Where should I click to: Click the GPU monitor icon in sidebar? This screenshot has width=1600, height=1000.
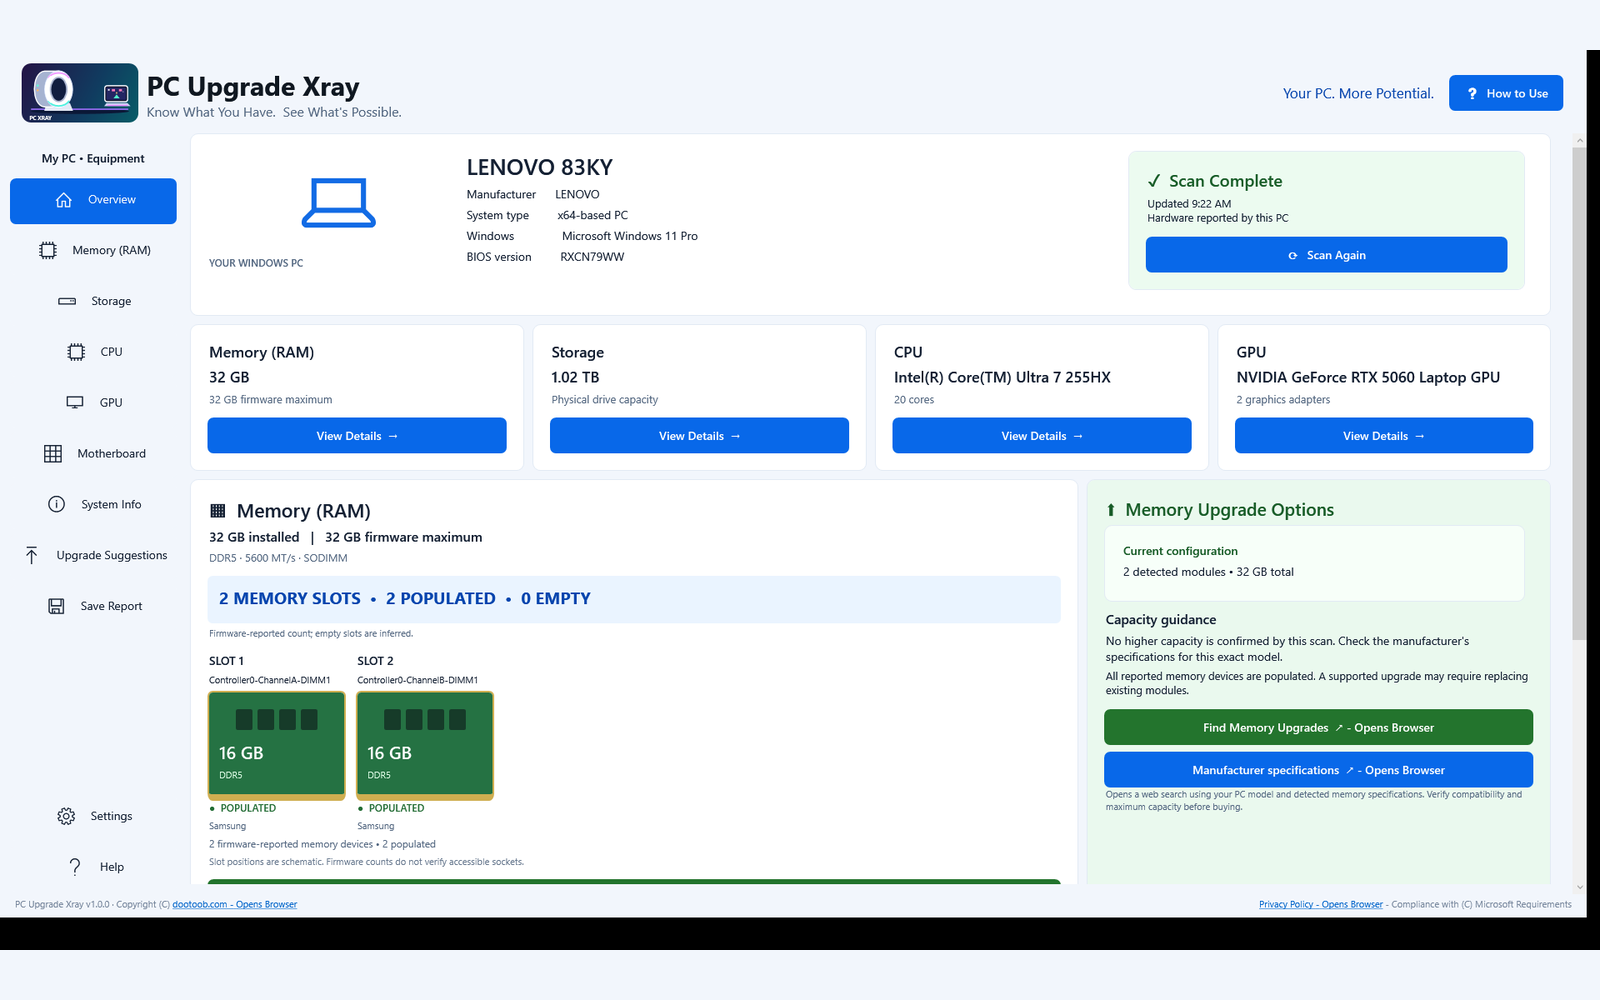click(75, 403)
